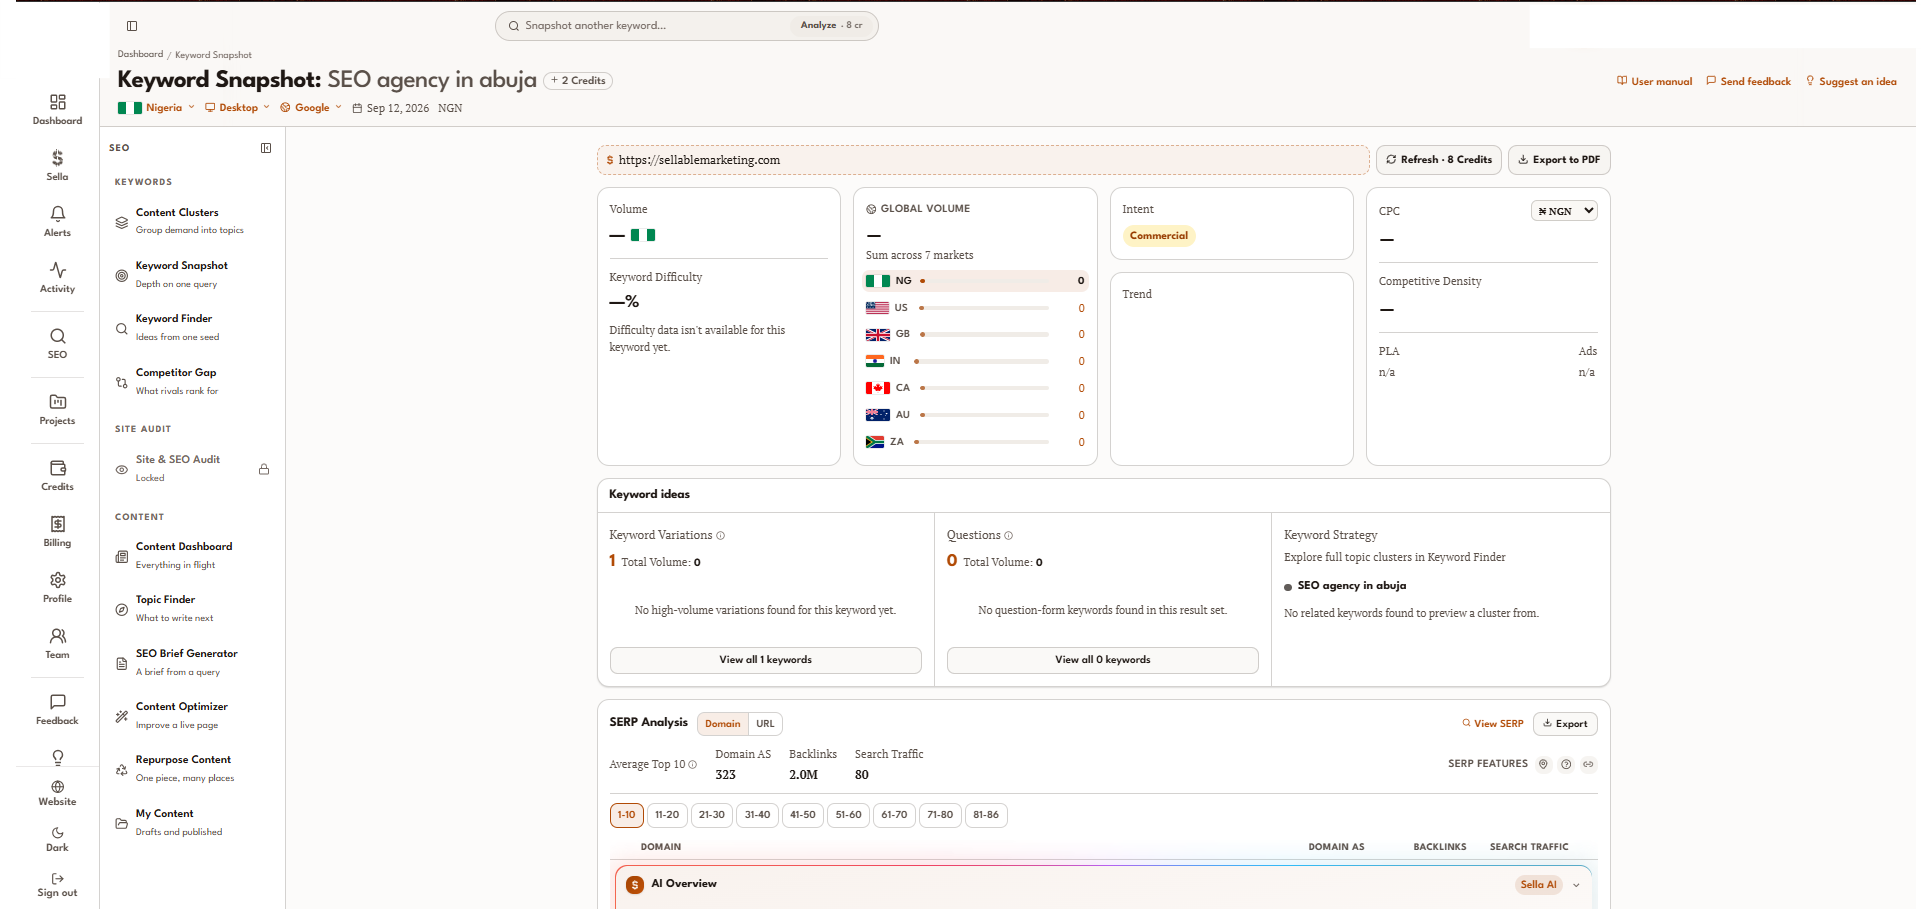Click the SERP Analysis Export button
Screen dimensions: 1922x909
point(1565,724)
